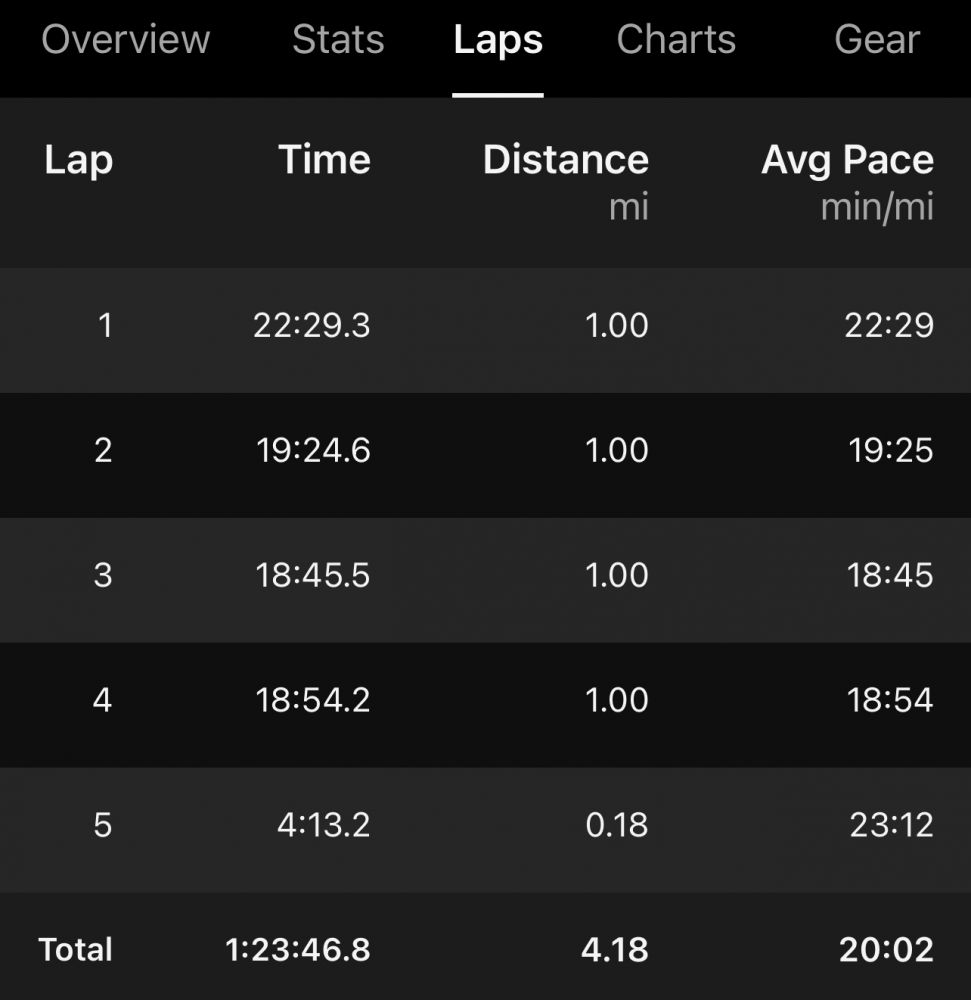This screenshot has width=971, height=1000.
Task: Select lap 1 row time 22:29.3
Action: (x=311, y=326)
